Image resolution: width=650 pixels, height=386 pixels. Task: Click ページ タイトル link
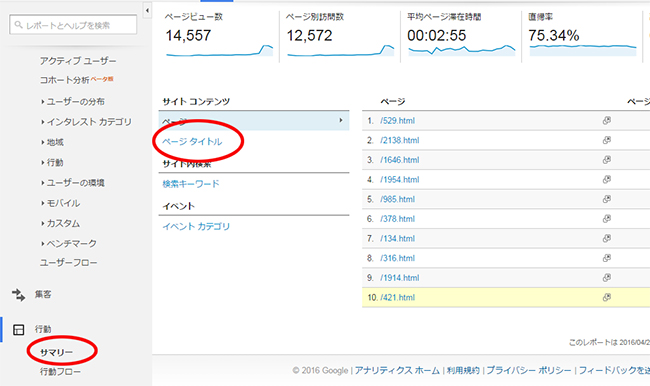[x=192, y=142]
